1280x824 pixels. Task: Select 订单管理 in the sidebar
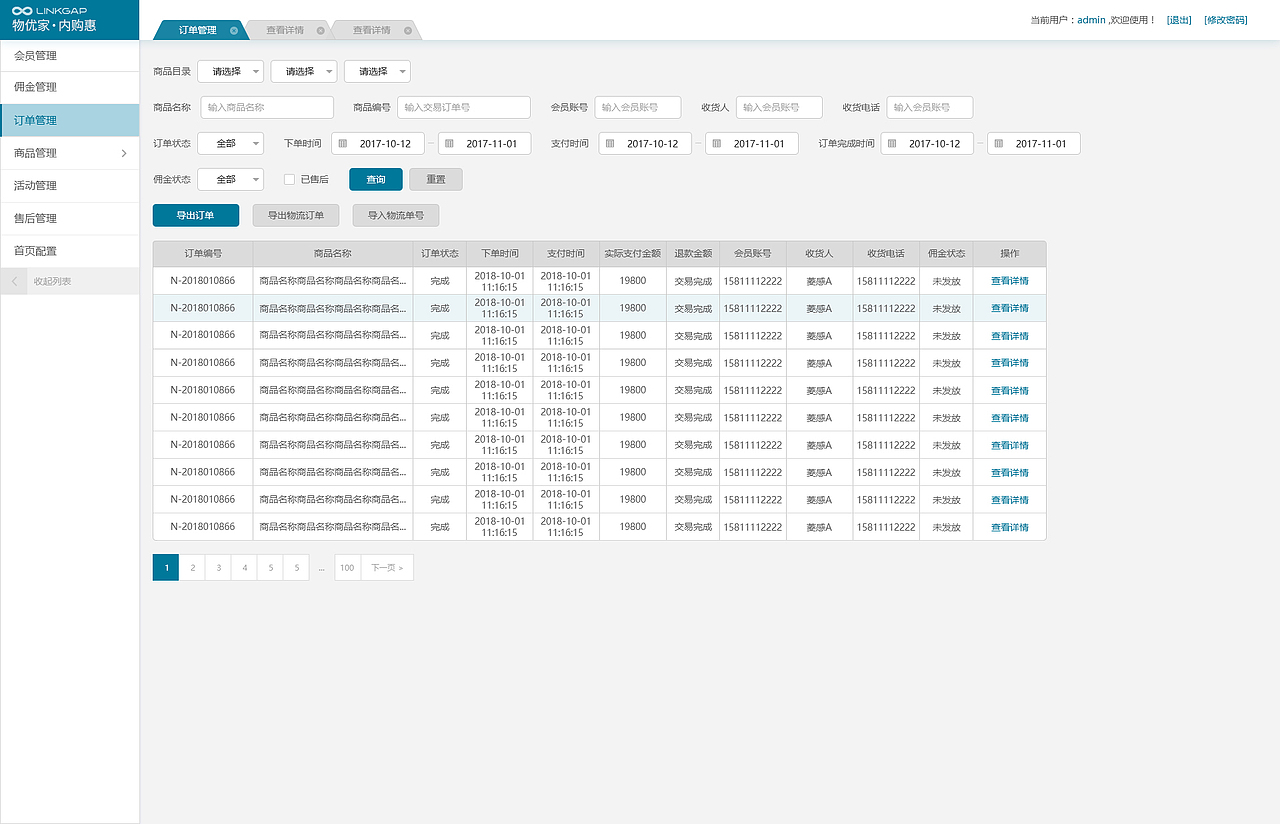pyautogui.click(x=70, y=121)
